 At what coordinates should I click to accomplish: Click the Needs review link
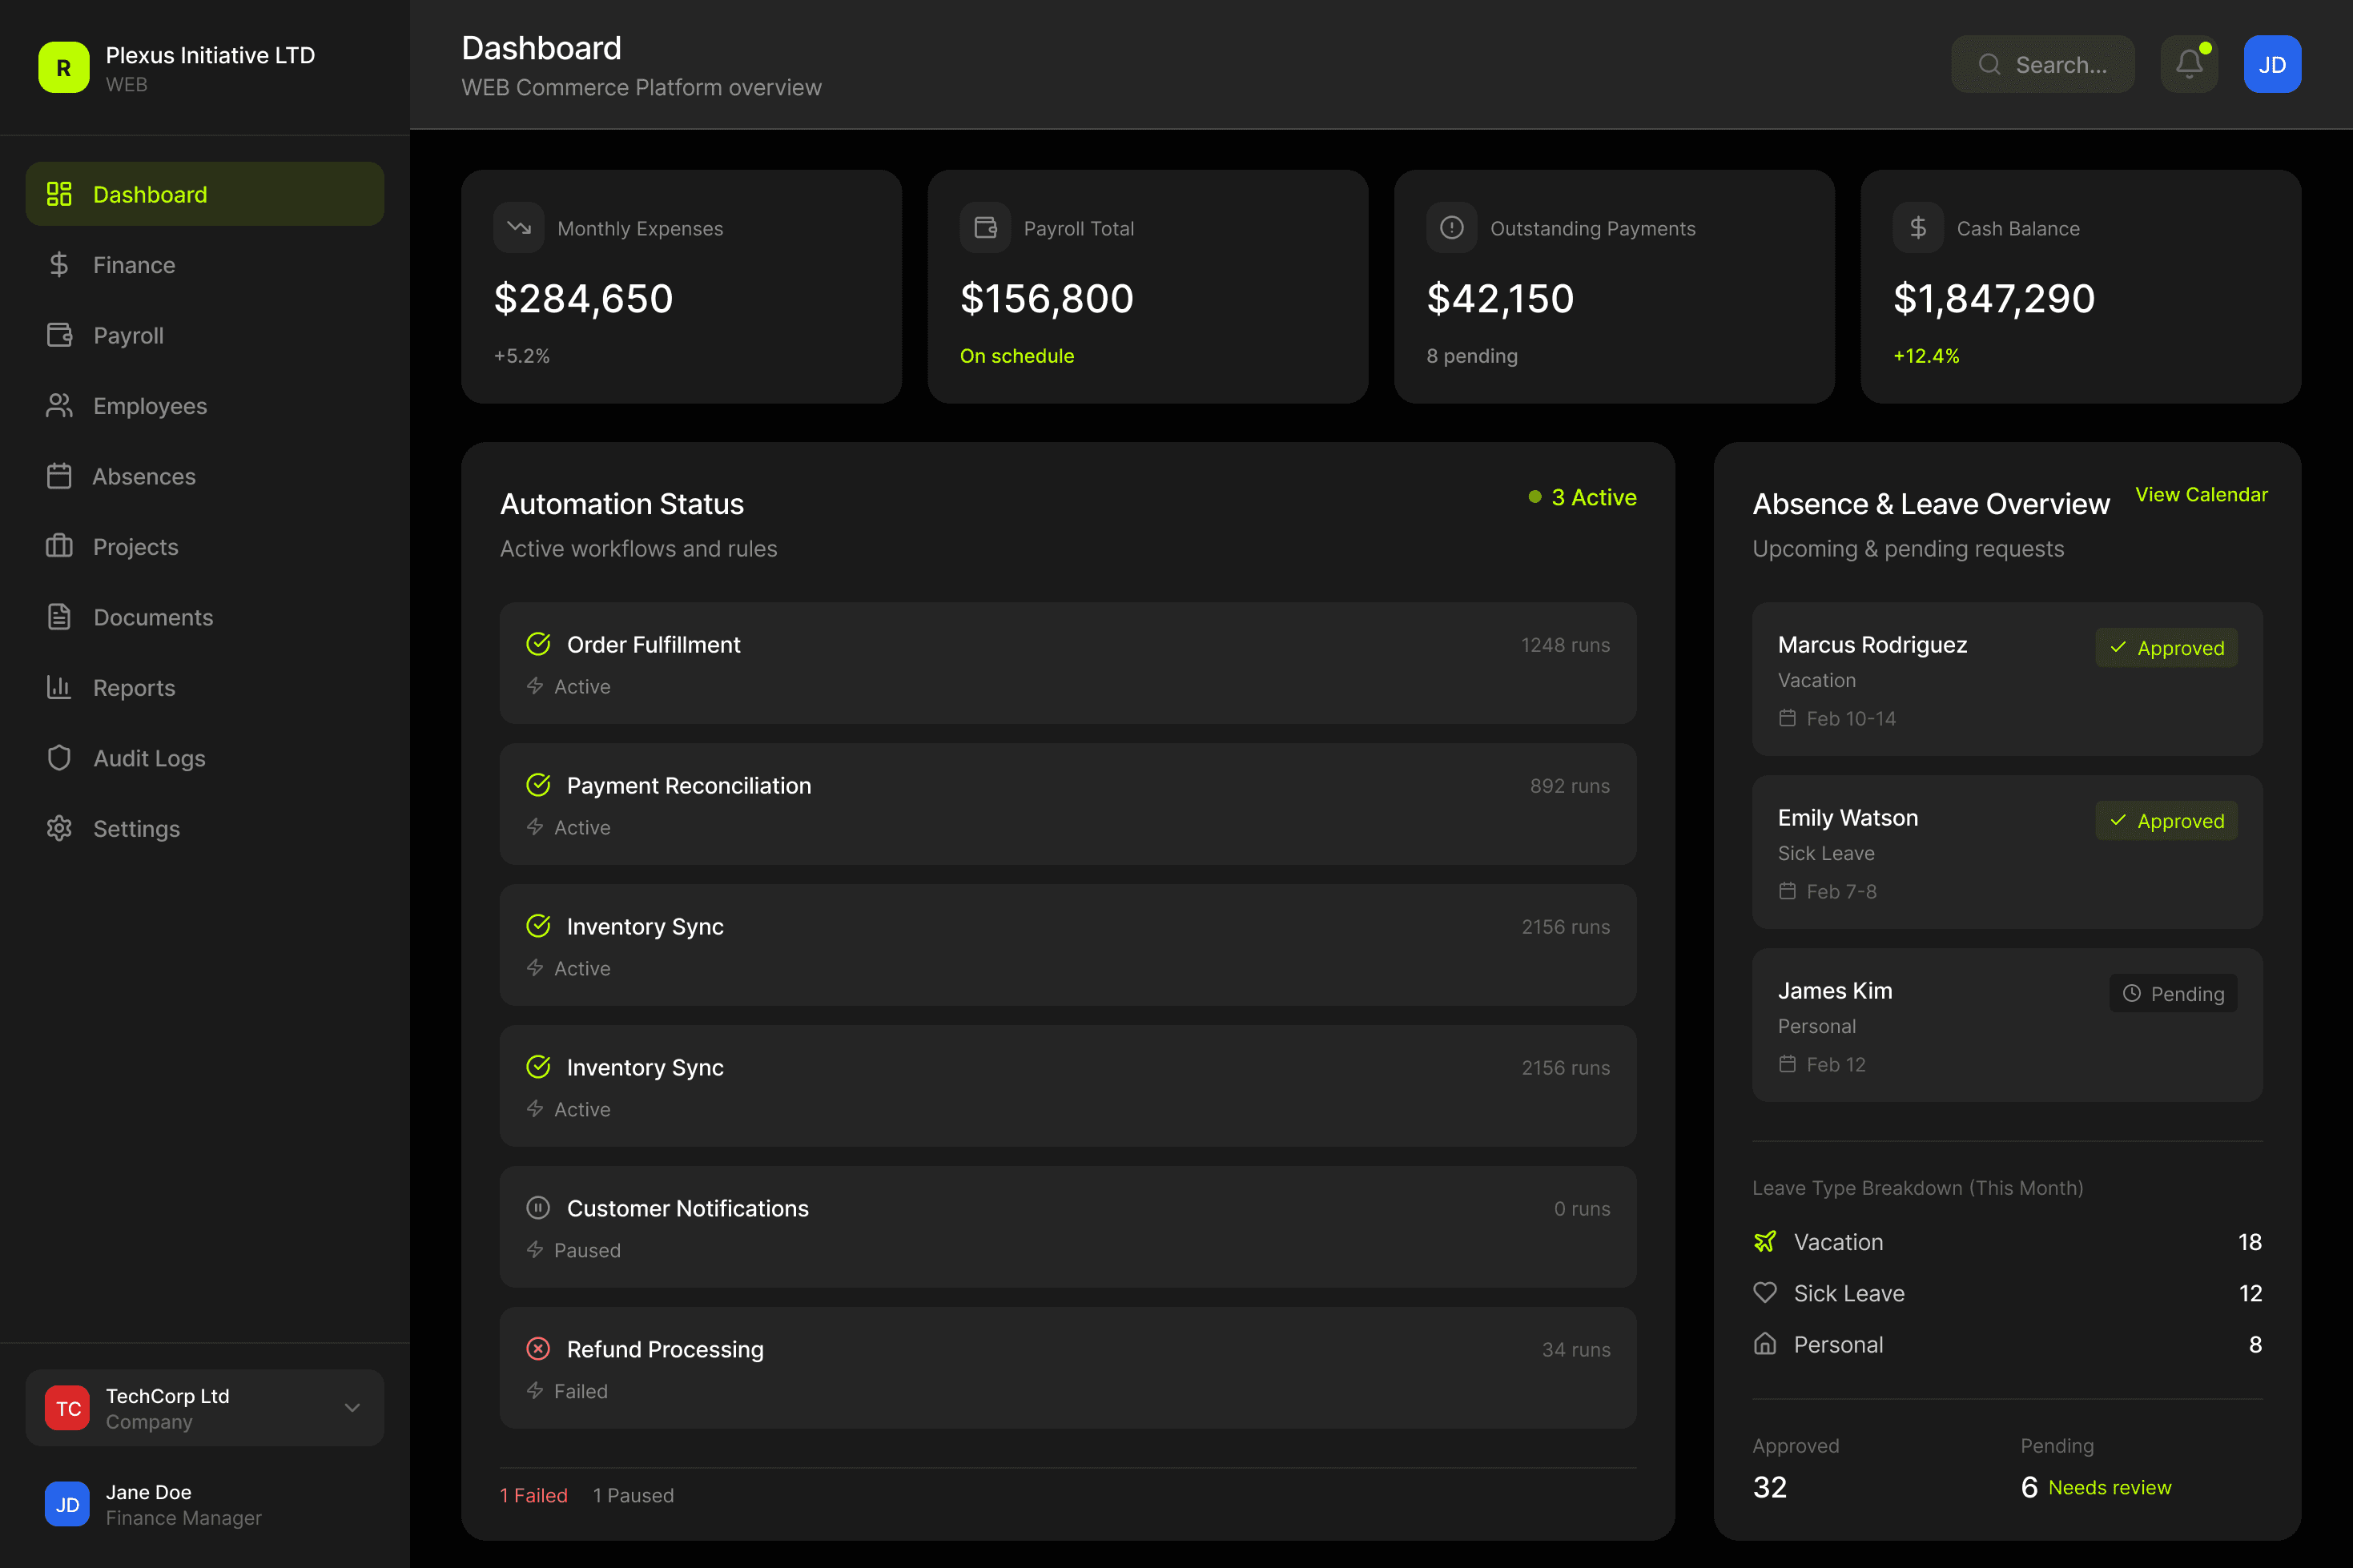click(2109, 1488)
